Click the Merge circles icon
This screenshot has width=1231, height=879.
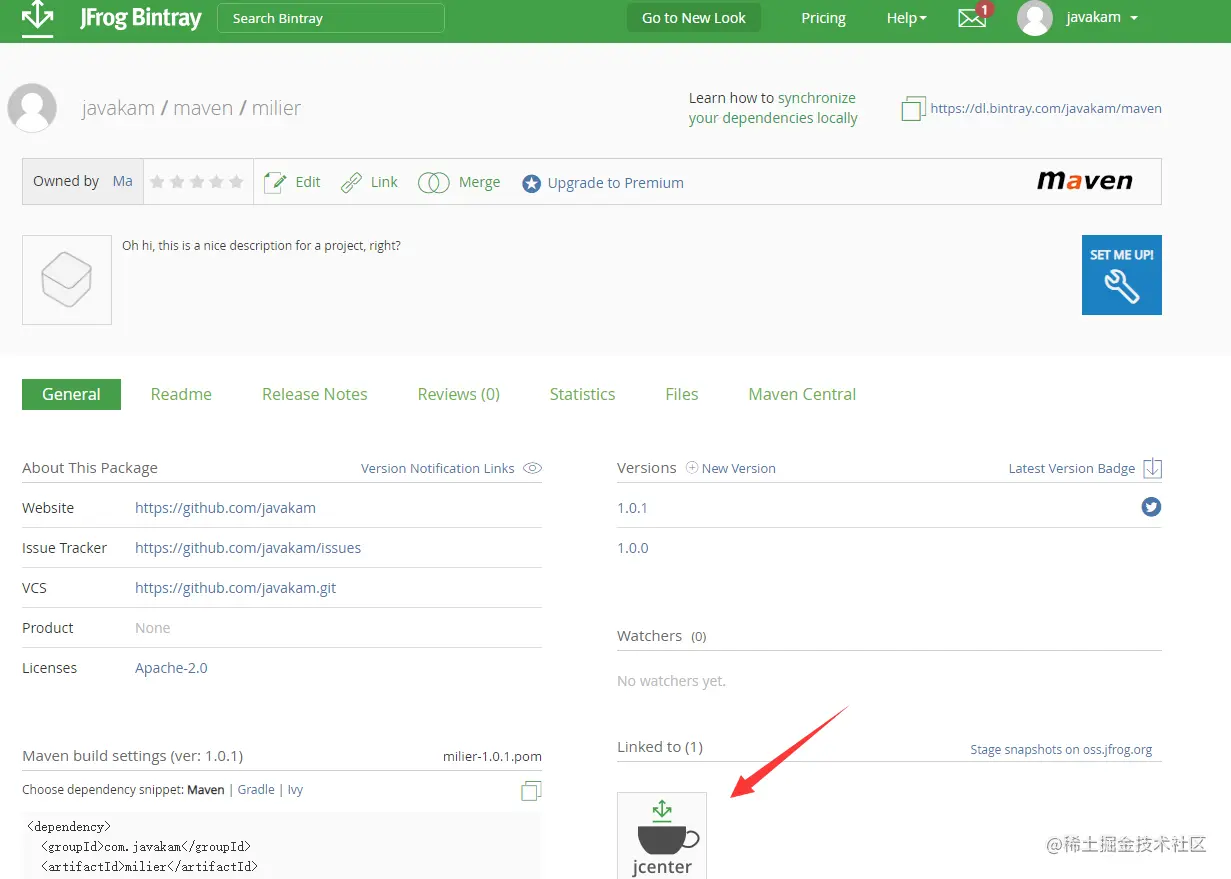pyautogui.click(x=433, y=182)
